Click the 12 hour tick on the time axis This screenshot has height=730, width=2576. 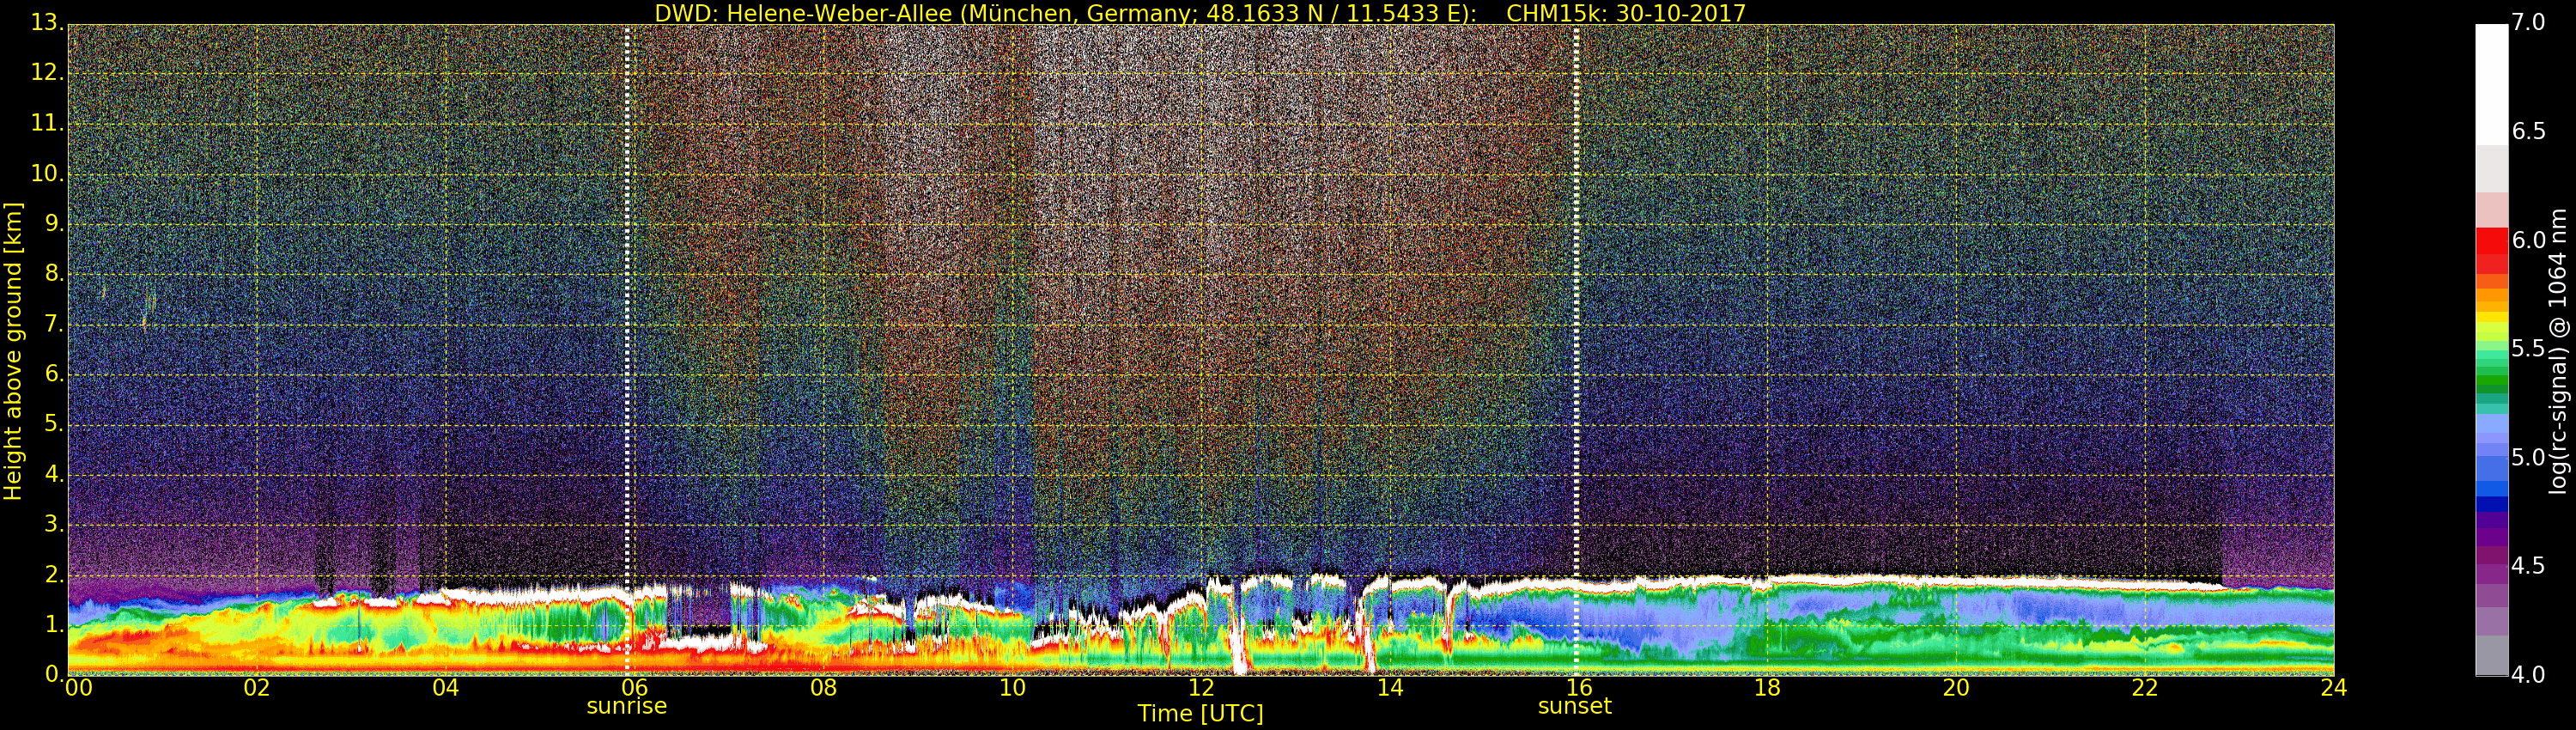(1201, 688)
